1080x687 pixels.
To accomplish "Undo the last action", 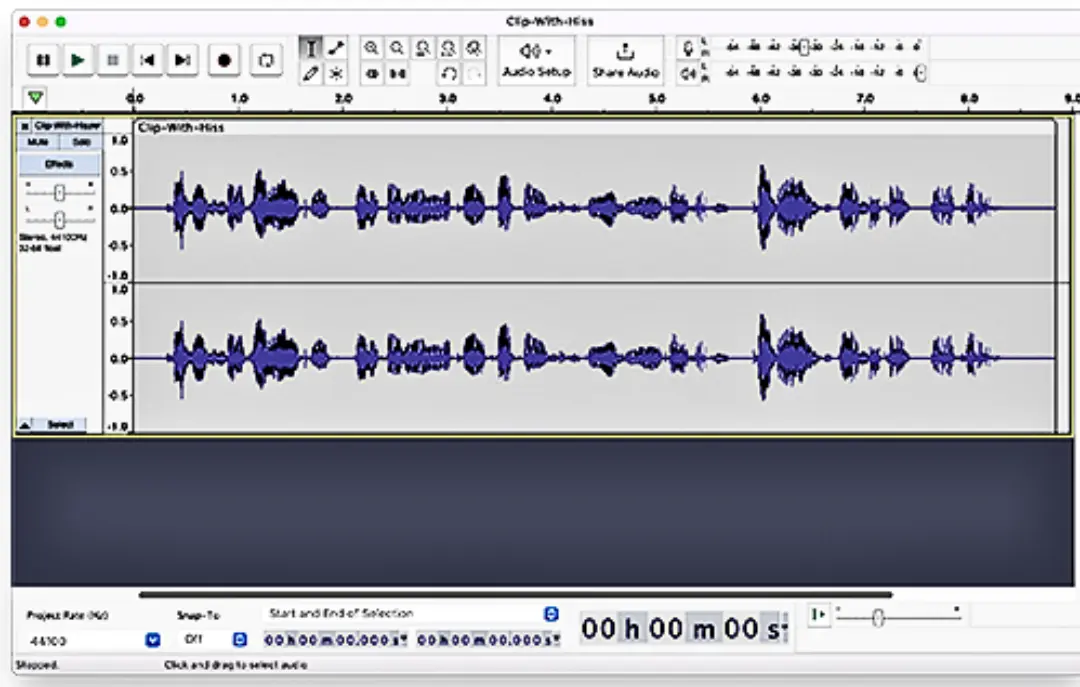I will [448, 73].
